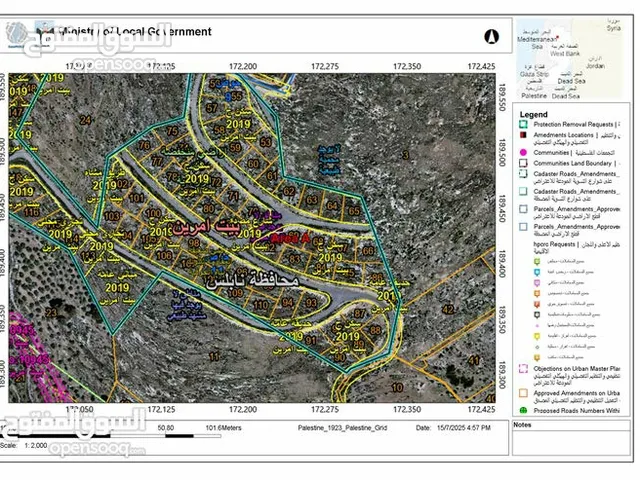The image size is (640, 480).
Task: Click the Syria label on locator map
Action: point(613,28)
